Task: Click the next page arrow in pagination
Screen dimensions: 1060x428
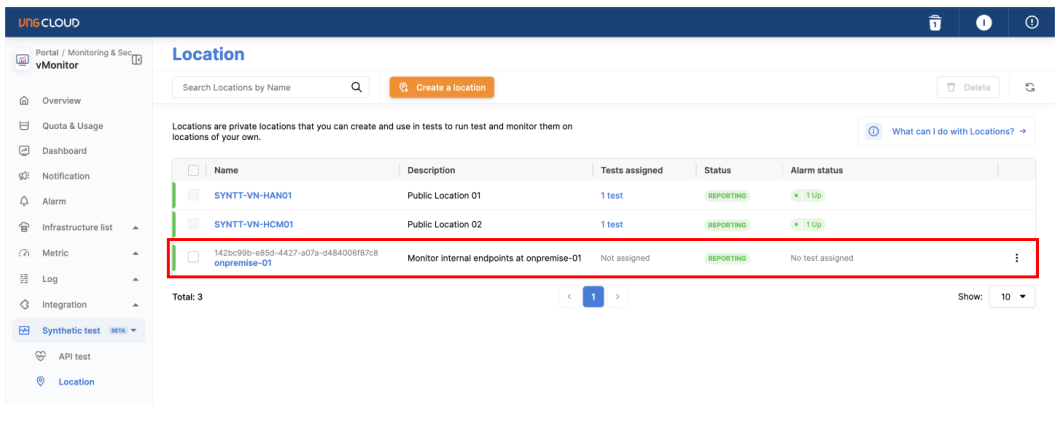Action: tap(618, 297)
